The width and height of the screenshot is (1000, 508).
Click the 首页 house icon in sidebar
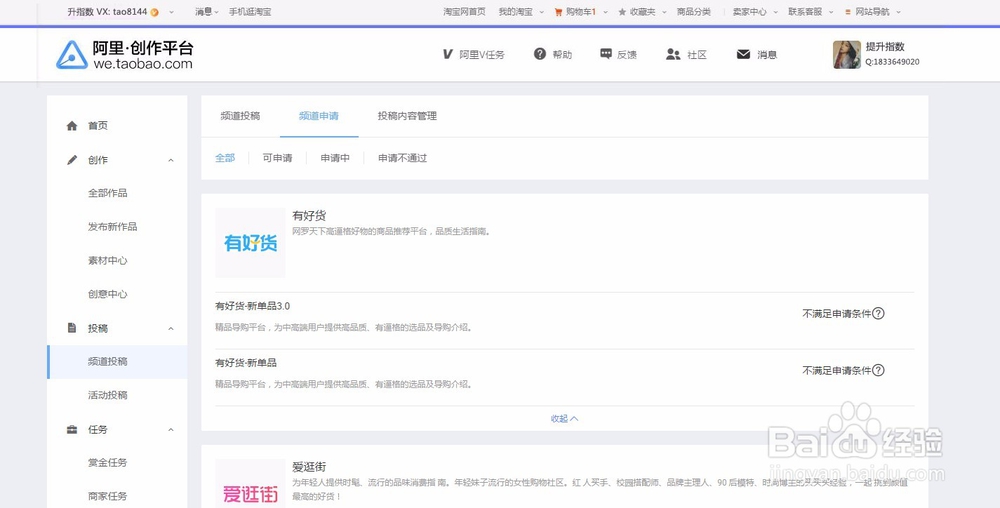(x=72, y=126)
